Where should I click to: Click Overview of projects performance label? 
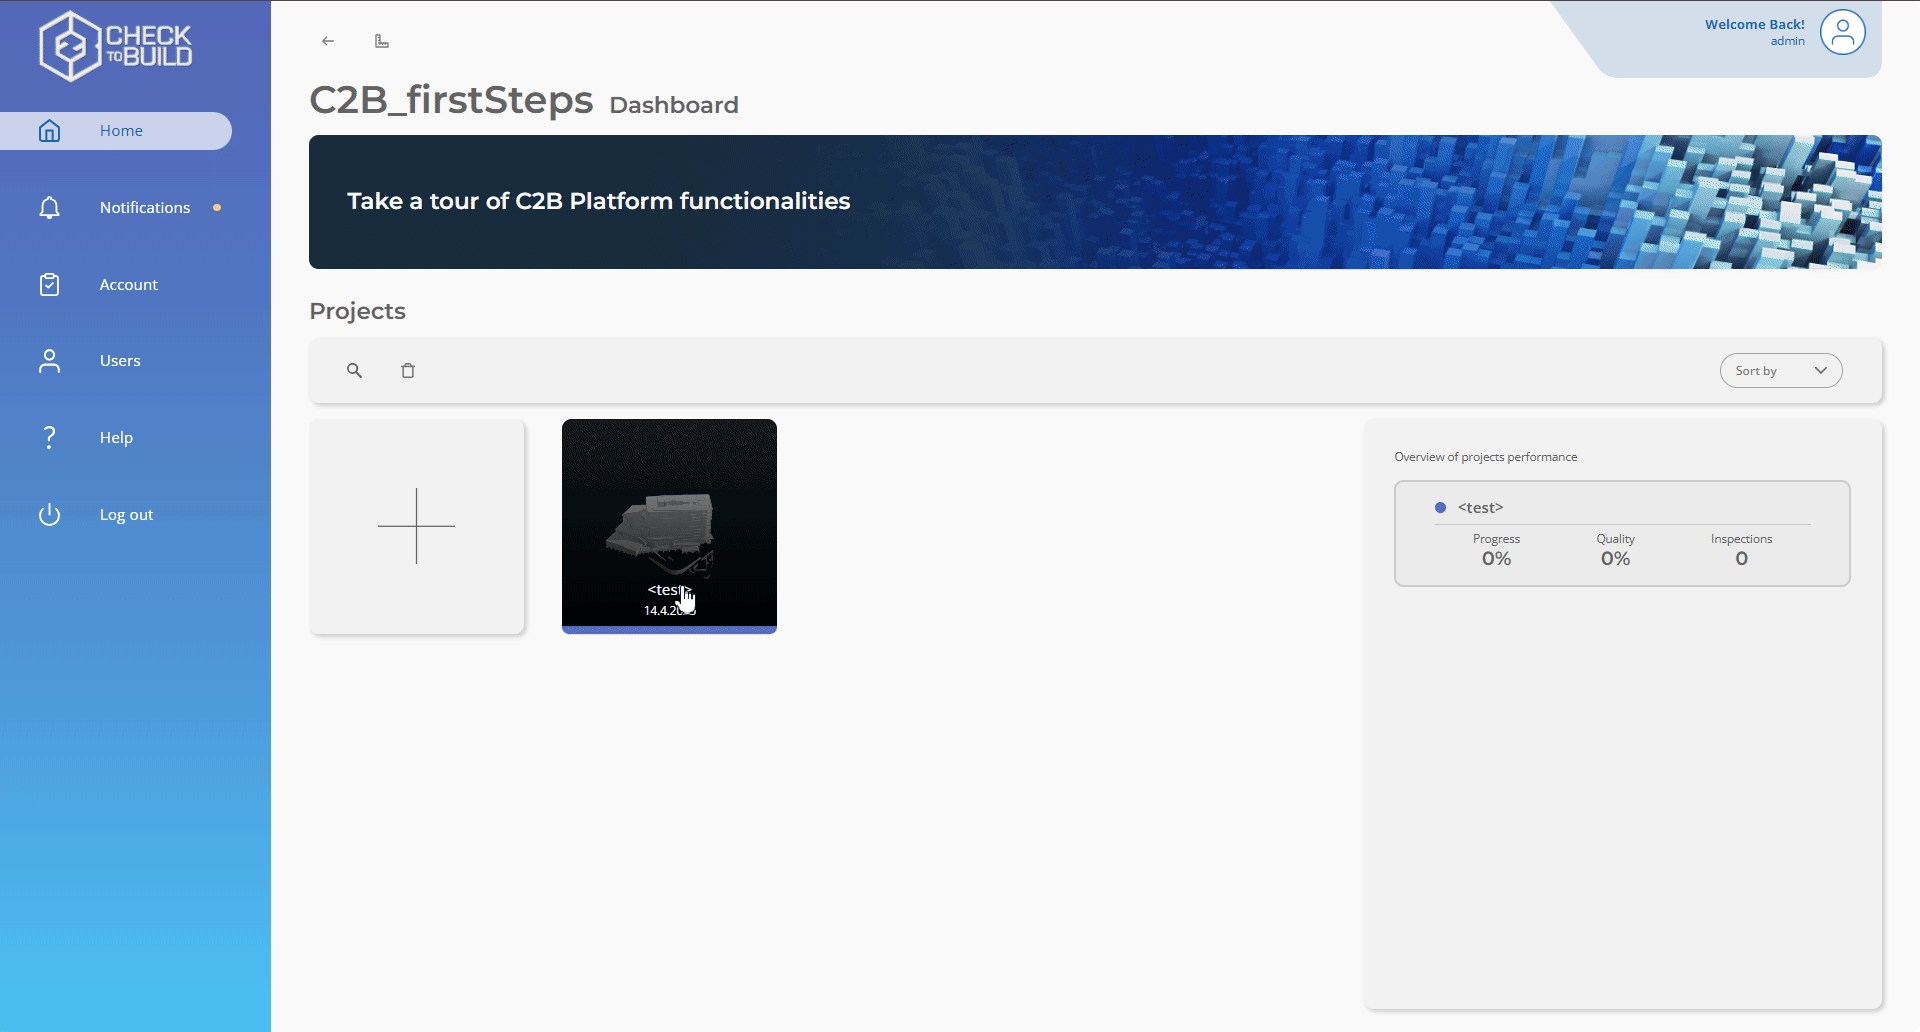(x=1485, y=457)
